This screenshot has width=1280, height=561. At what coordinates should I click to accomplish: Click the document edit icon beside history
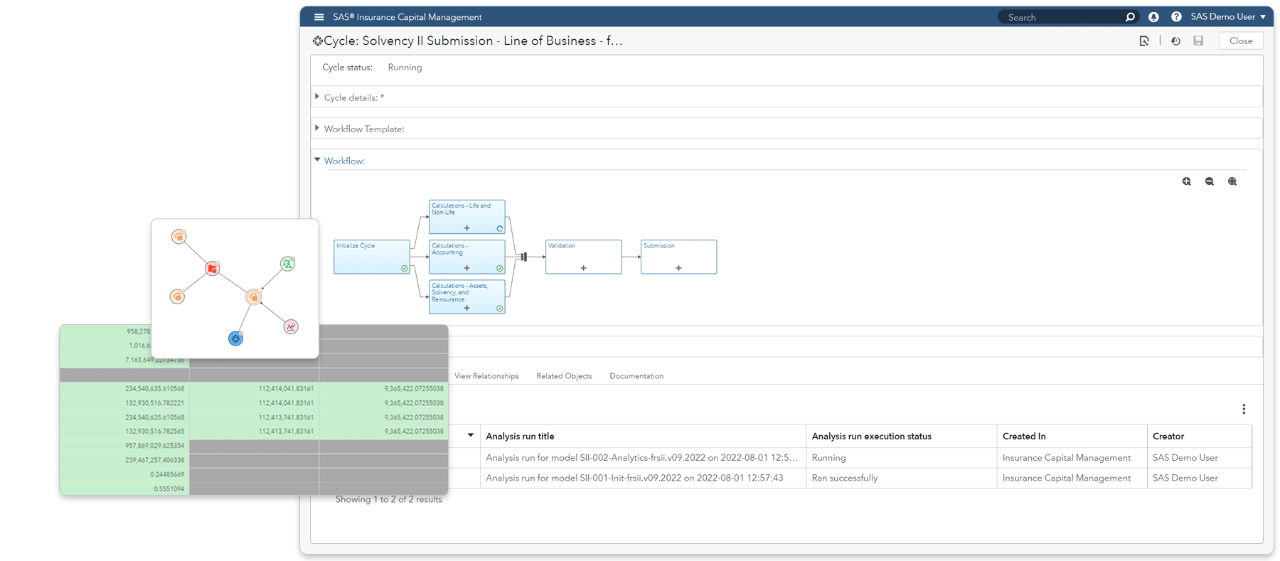pos(1144,41)
